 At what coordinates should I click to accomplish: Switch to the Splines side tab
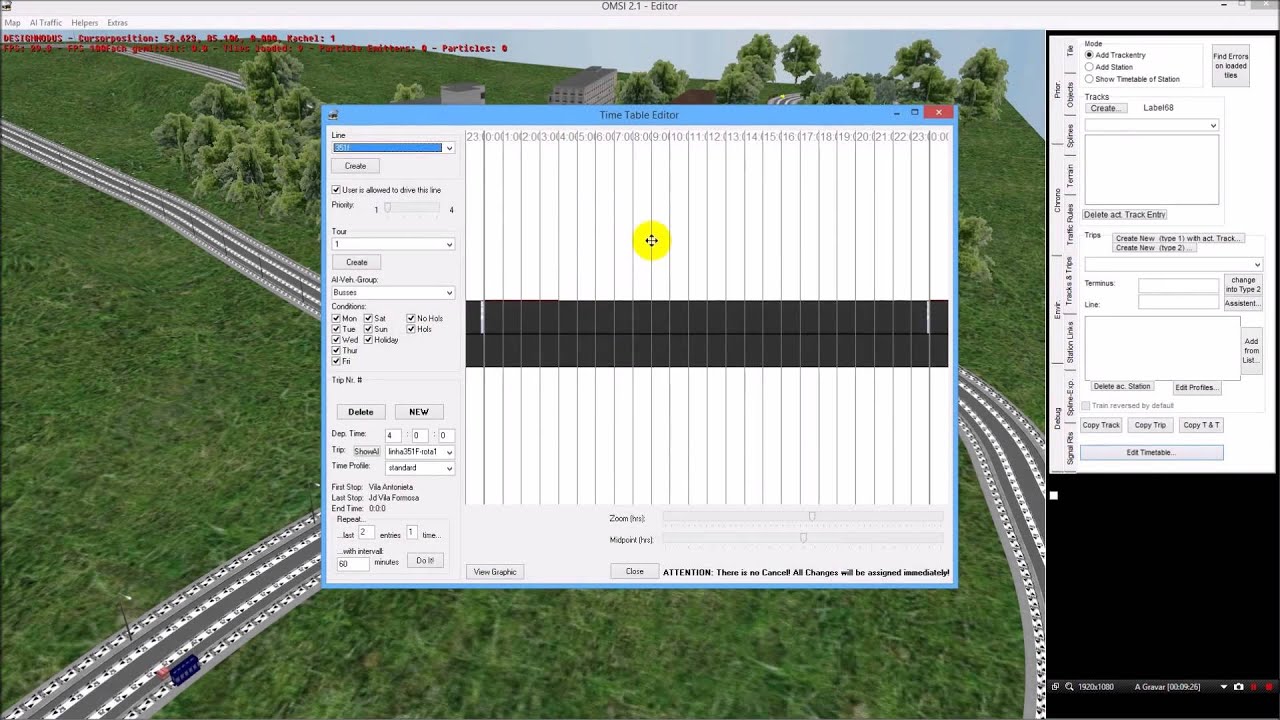pyautogui.click(x=1070, y=135)
